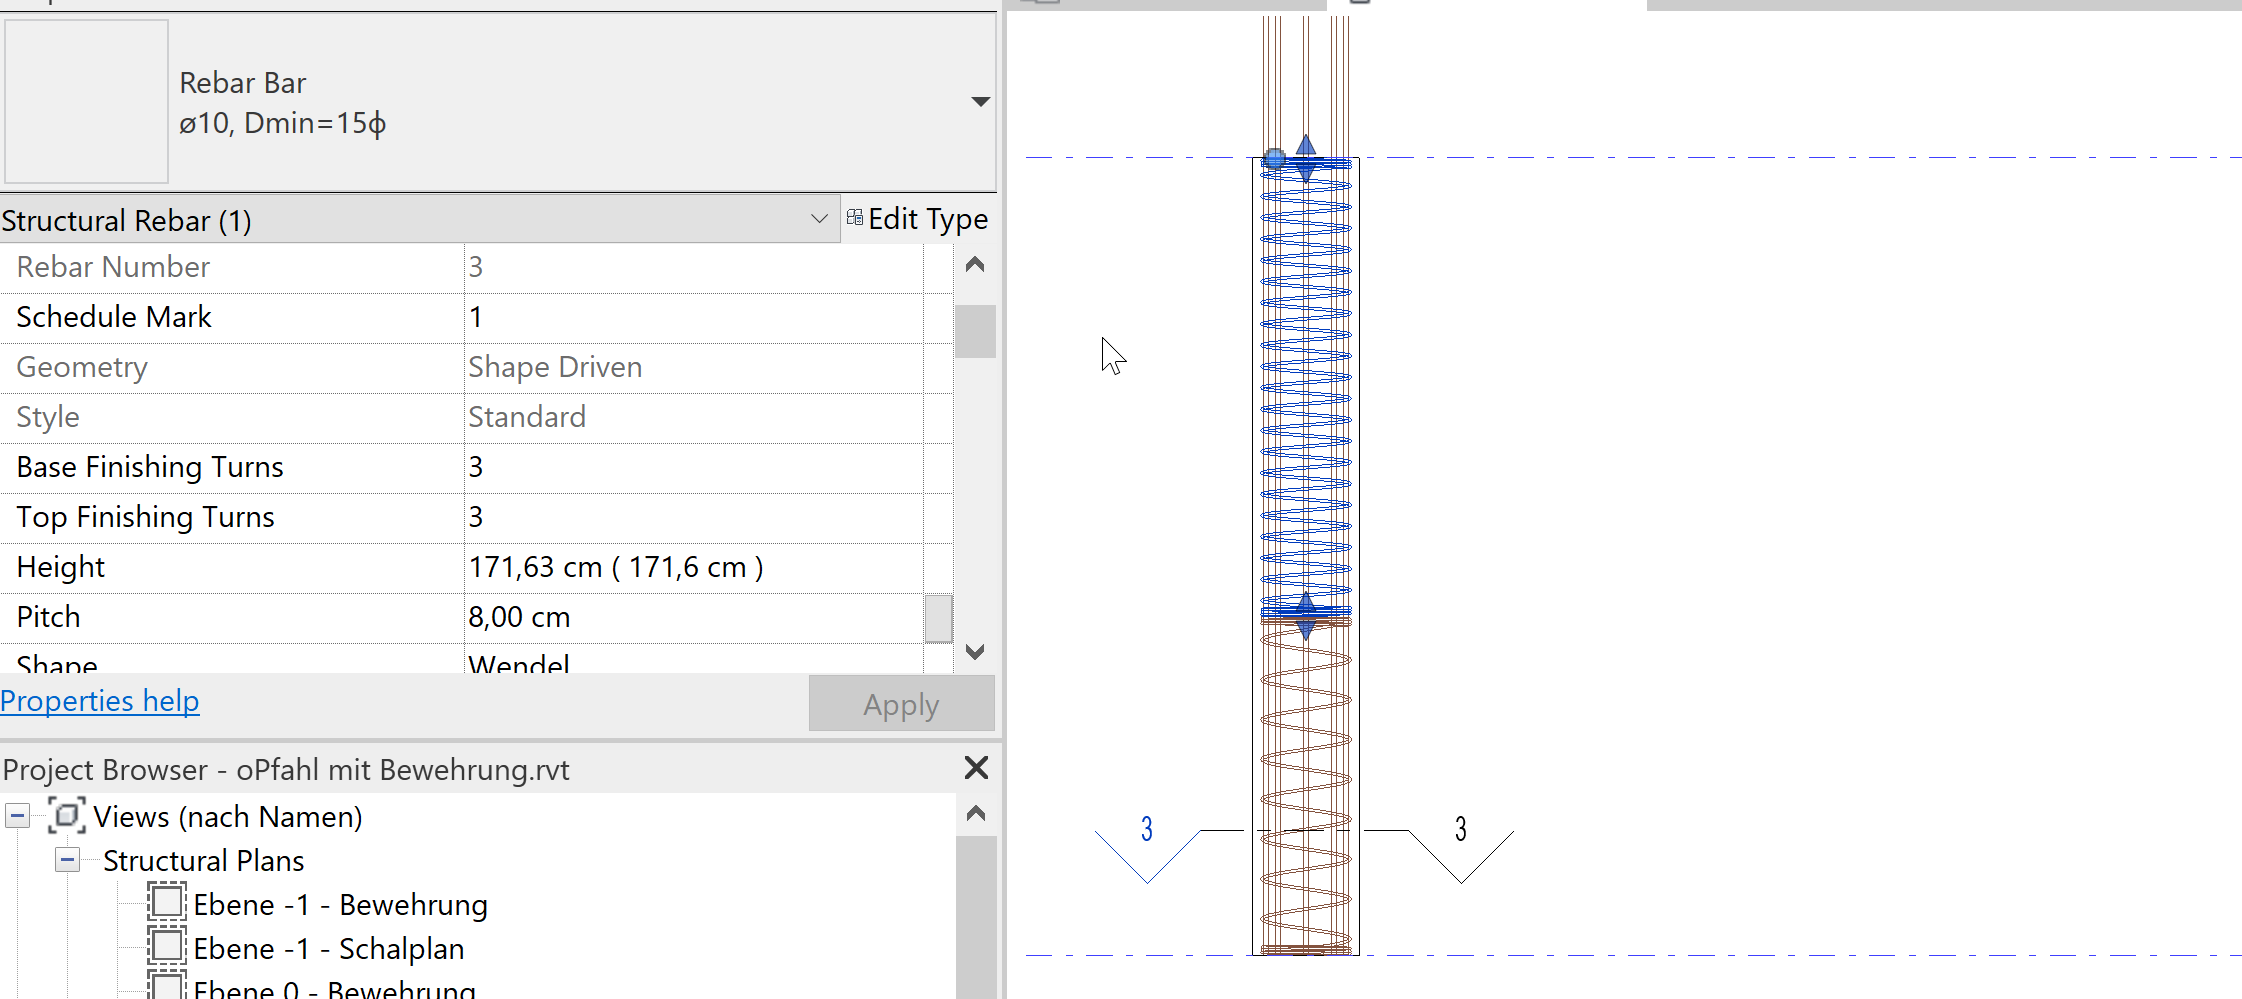Click the rebar type preview thumbnail

coord(86,100)
